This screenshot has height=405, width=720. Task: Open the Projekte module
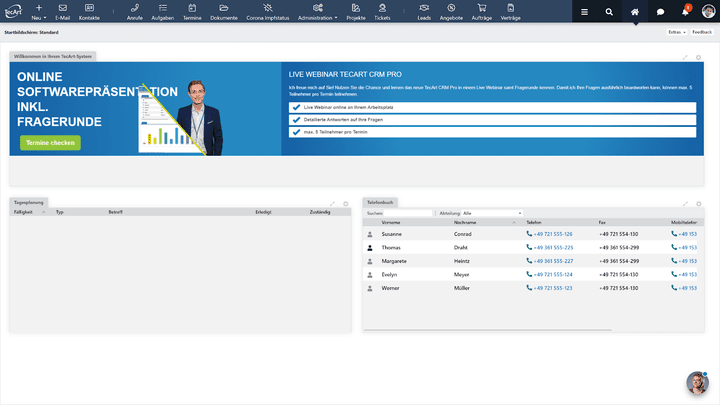coord(356,12)
